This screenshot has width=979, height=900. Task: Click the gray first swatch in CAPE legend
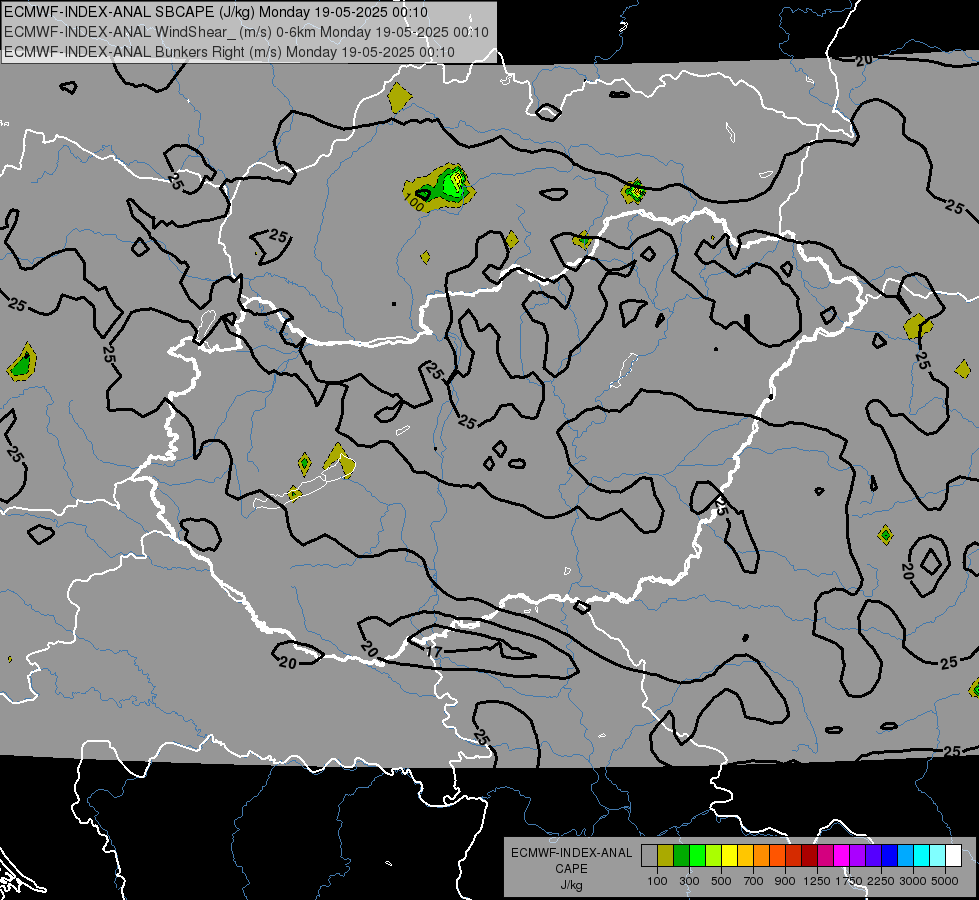649,856
